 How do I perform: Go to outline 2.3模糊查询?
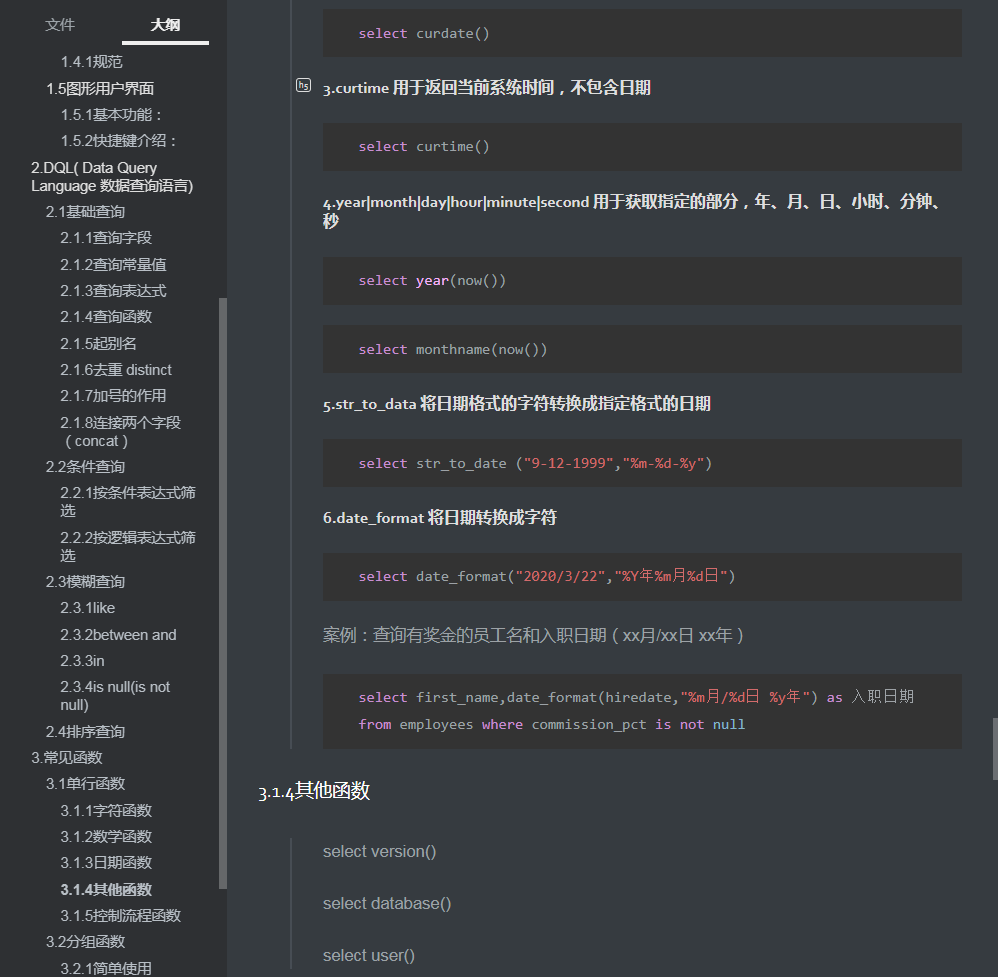(85, 582)
